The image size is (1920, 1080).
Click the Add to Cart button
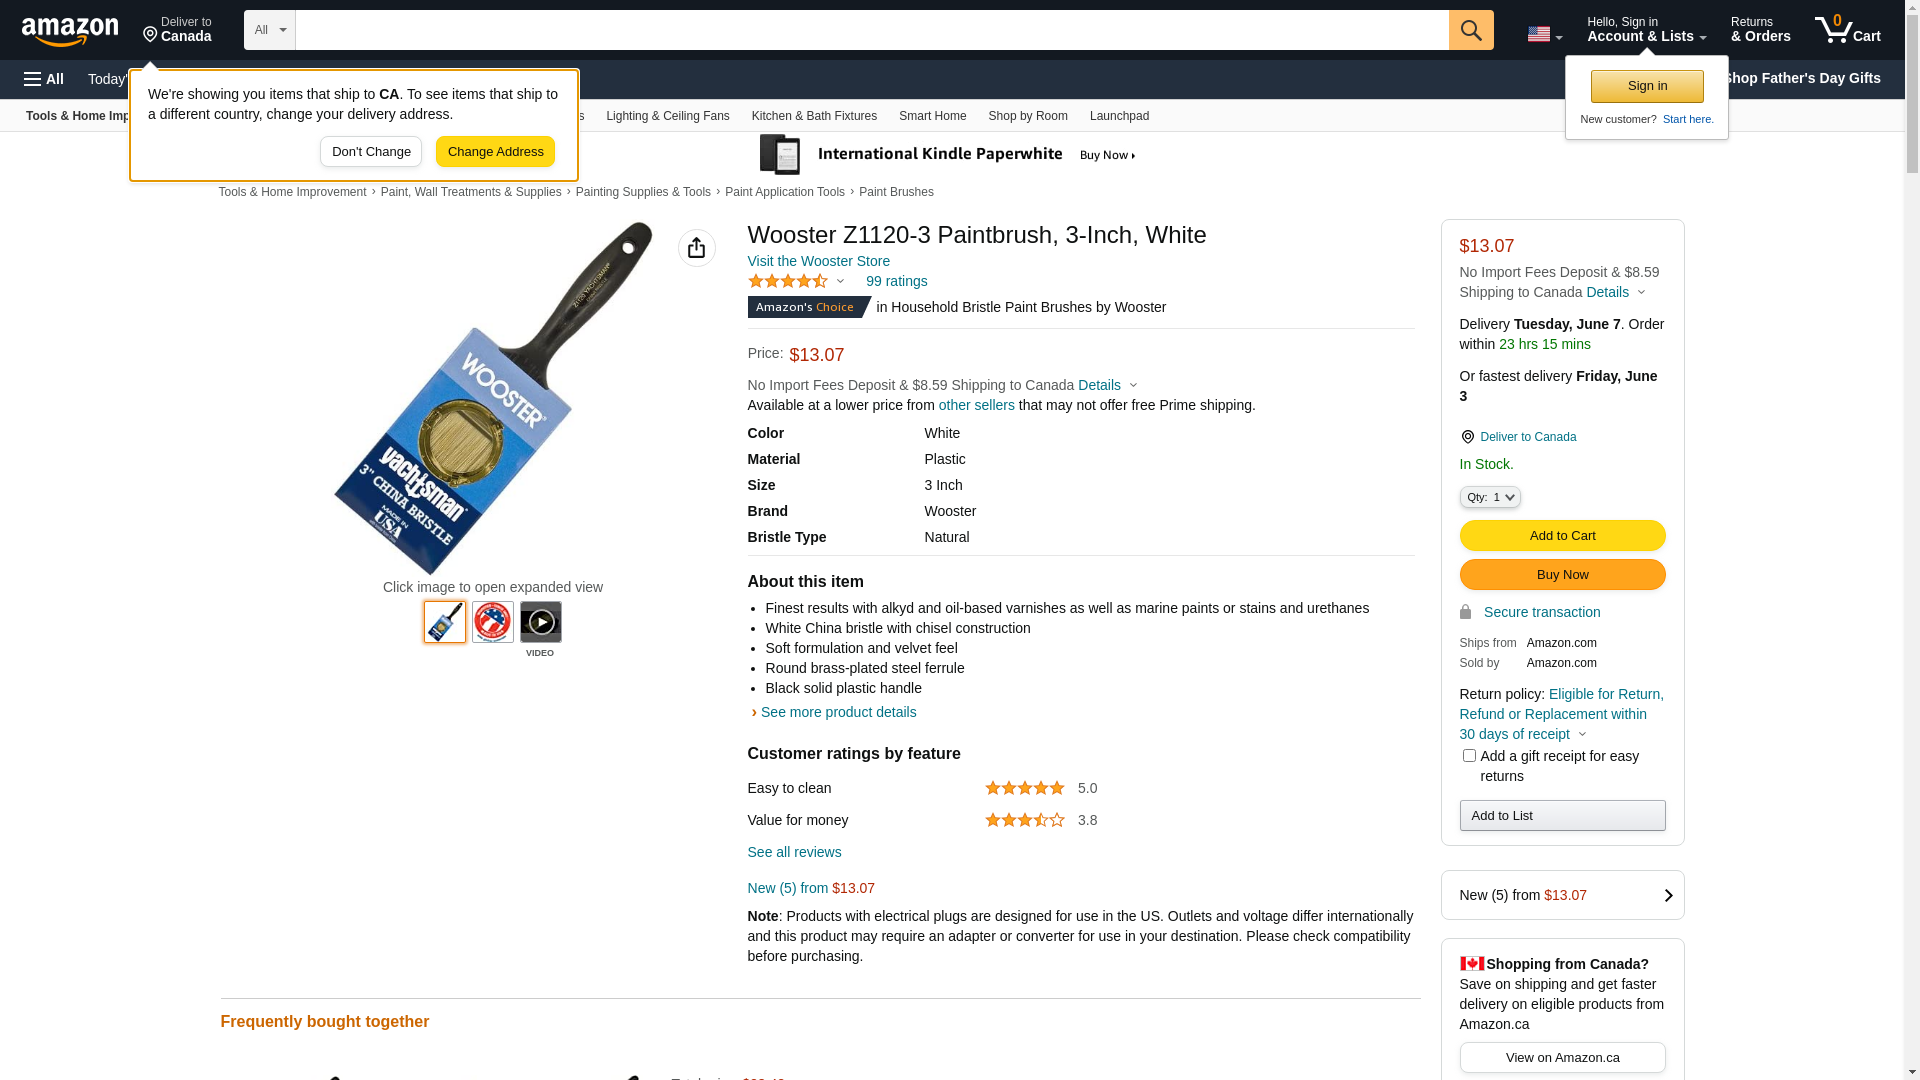1562,536
